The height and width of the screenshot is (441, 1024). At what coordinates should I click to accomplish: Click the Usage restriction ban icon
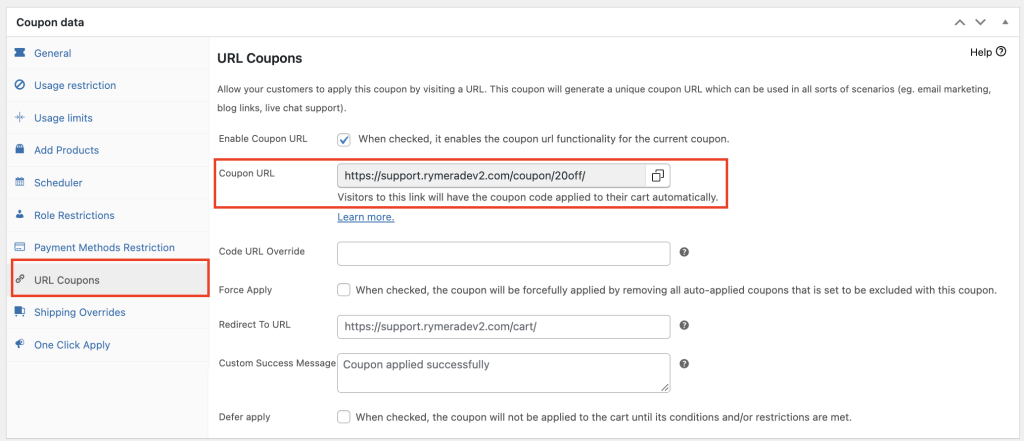pos(20,85)
